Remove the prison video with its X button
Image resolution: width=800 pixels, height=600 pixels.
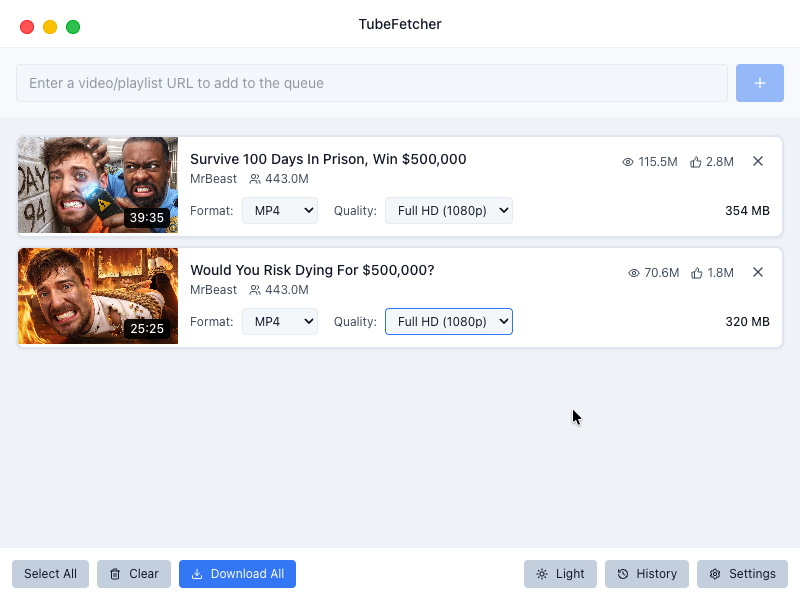click(x=758, y=161)
